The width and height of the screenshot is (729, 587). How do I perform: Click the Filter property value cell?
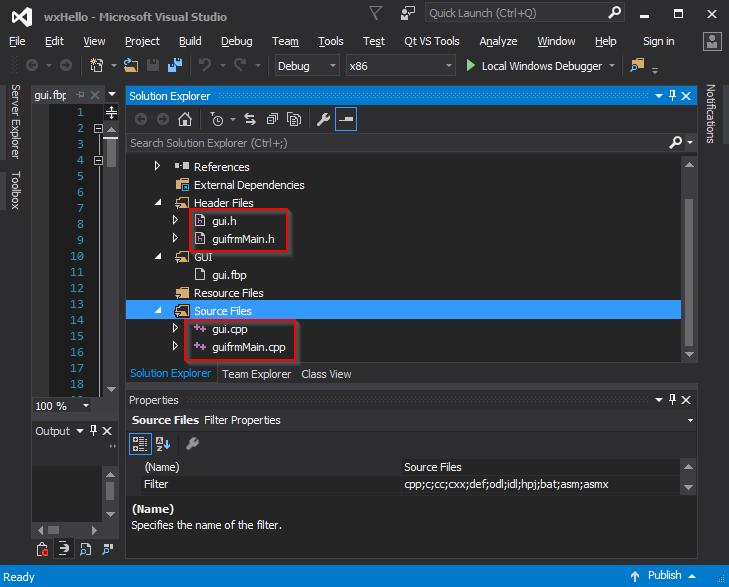[541, 484]
